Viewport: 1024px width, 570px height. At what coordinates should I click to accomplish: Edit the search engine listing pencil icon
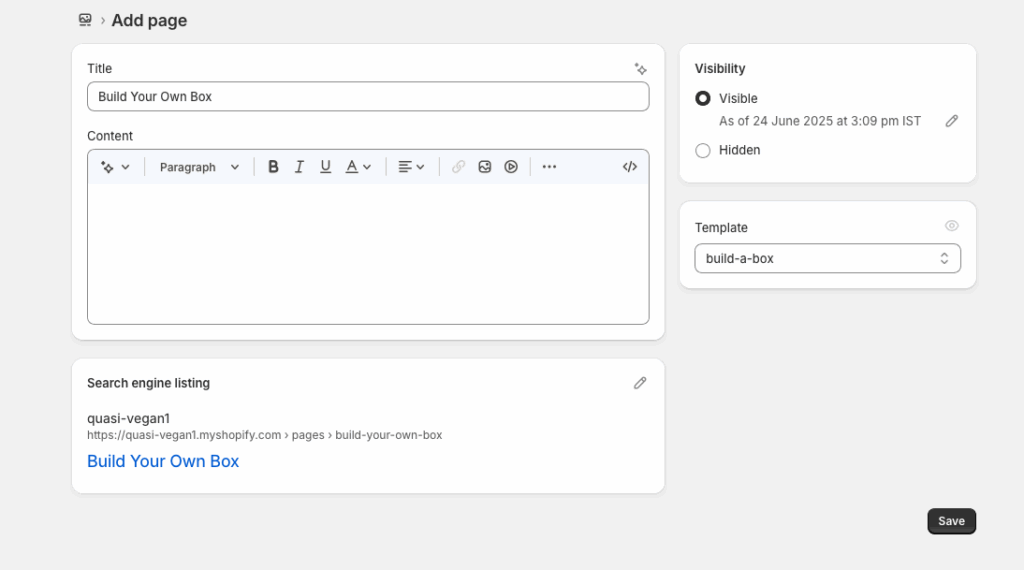640,383
